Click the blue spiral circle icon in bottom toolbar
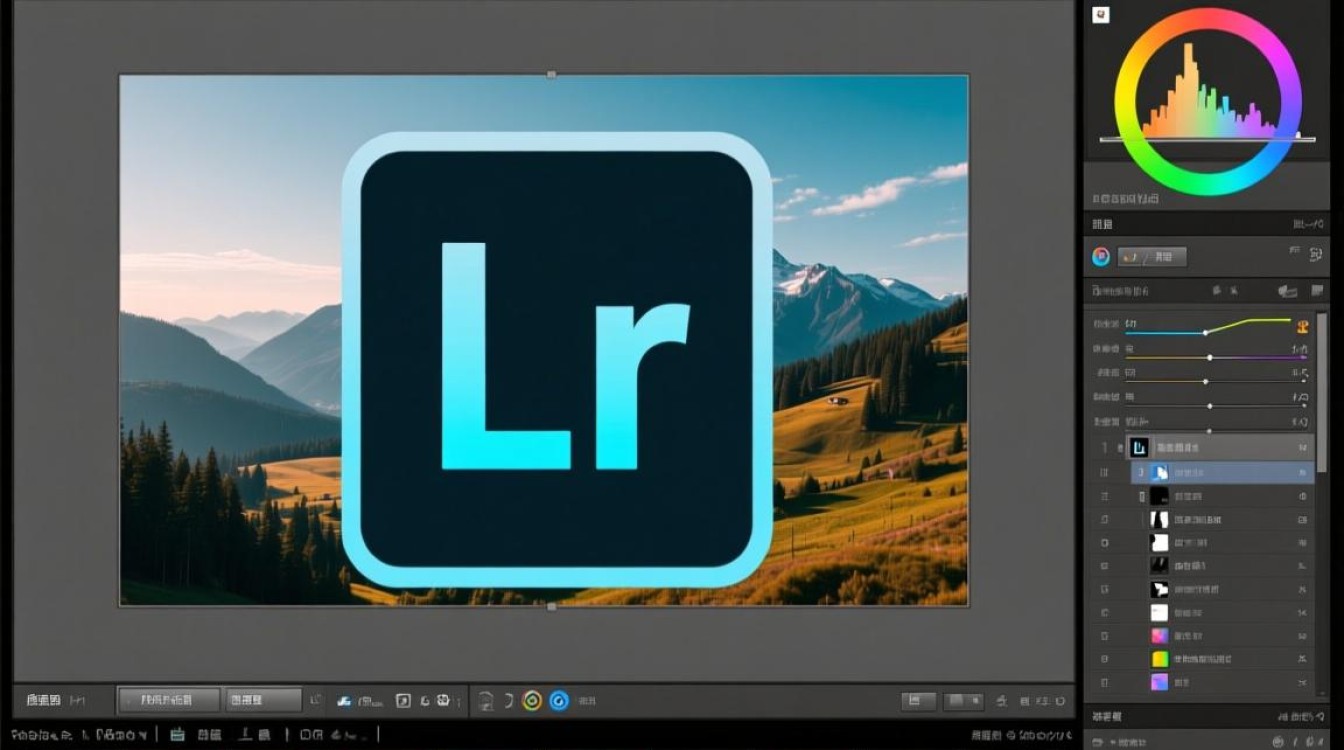The height and width of the screenshot is (750, 1344). pos(559,701)
